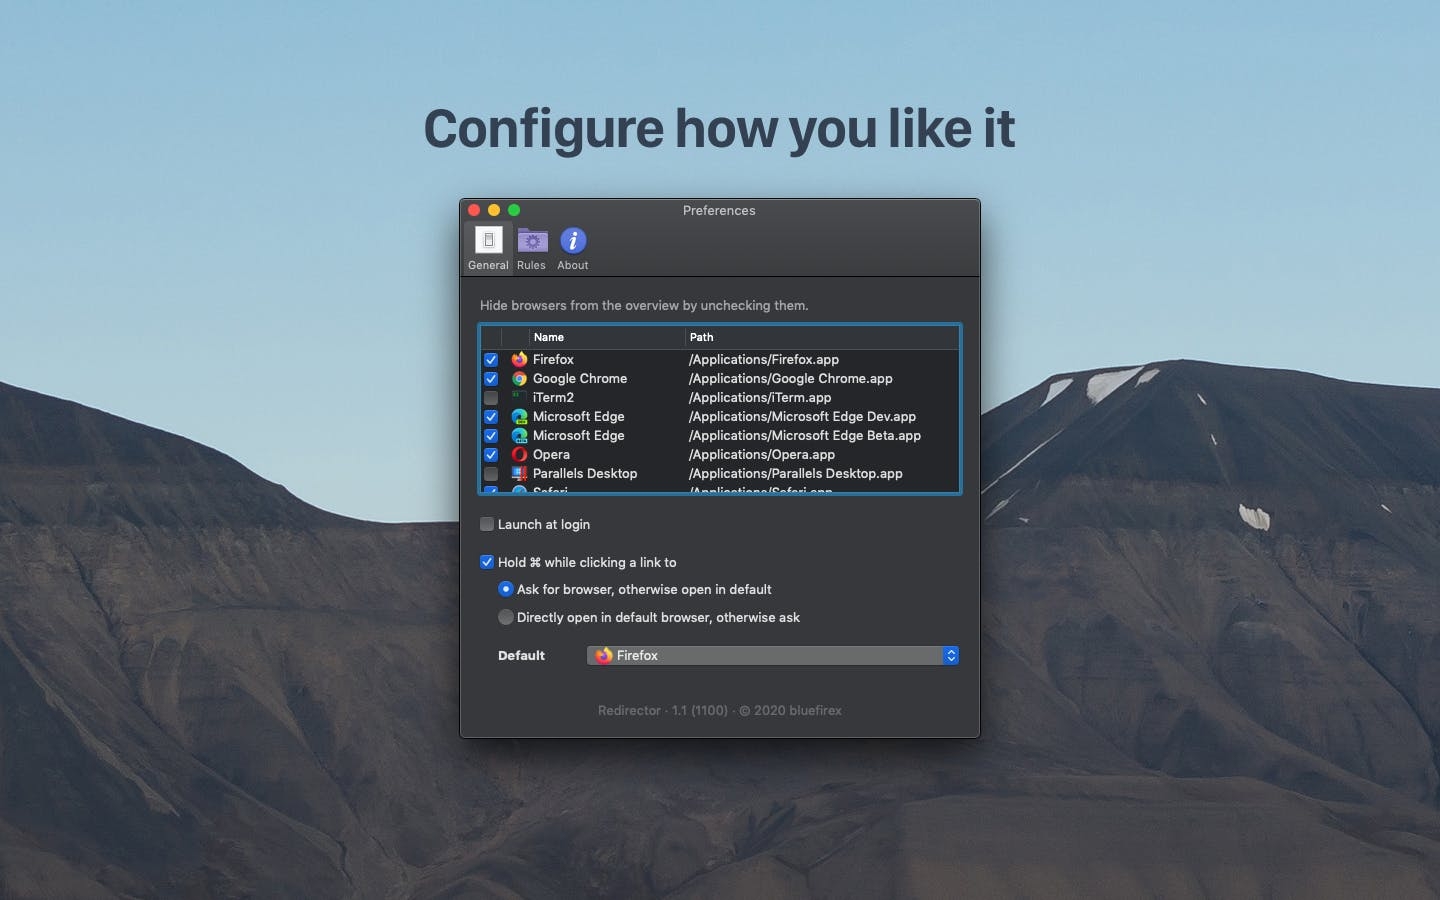Click the Parallels Desktop icon in the list
Image resolution: width=1440 pixels, height=900 pixels.
click(520, 473)
